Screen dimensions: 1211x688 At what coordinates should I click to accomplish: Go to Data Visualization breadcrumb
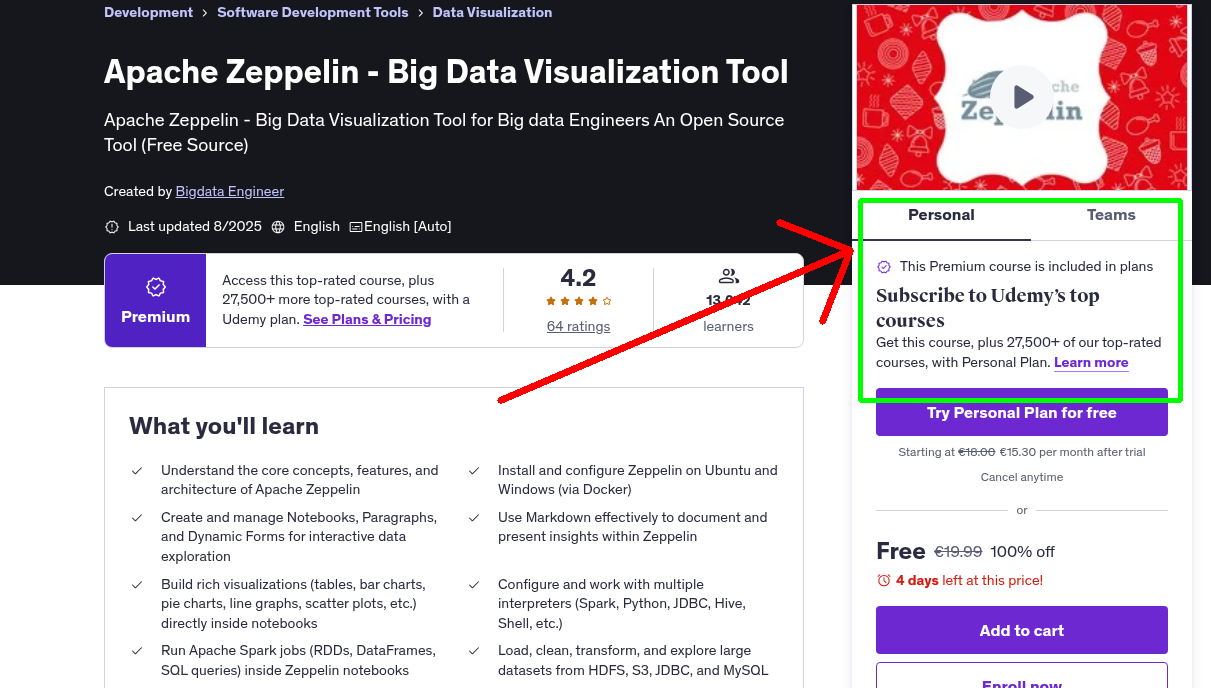[x=492, y=12]
